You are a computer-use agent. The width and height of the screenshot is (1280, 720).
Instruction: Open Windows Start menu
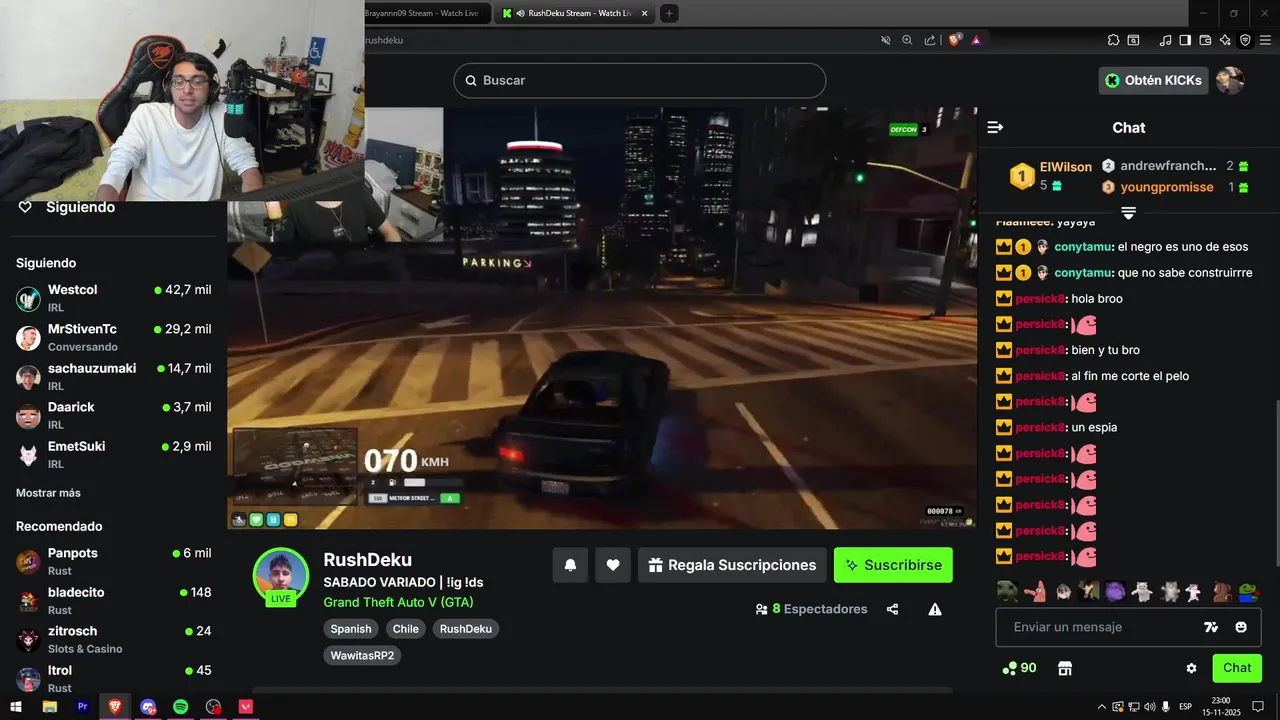pos(16,706)
